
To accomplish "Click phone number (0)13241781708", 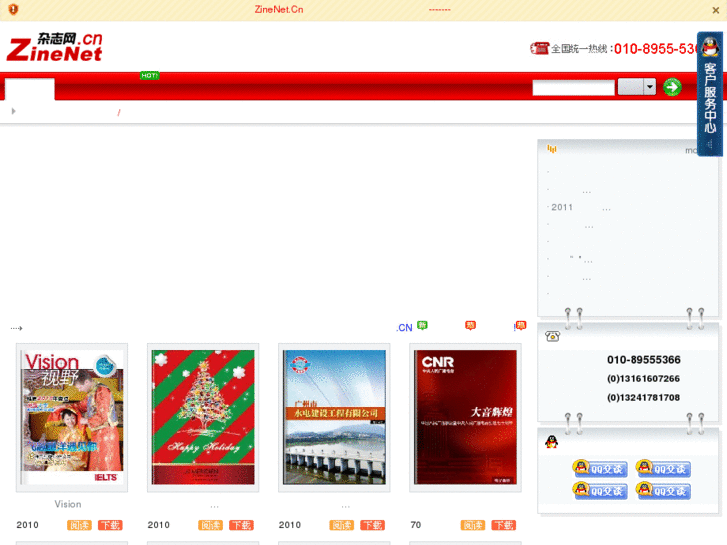I will (644, 398).
